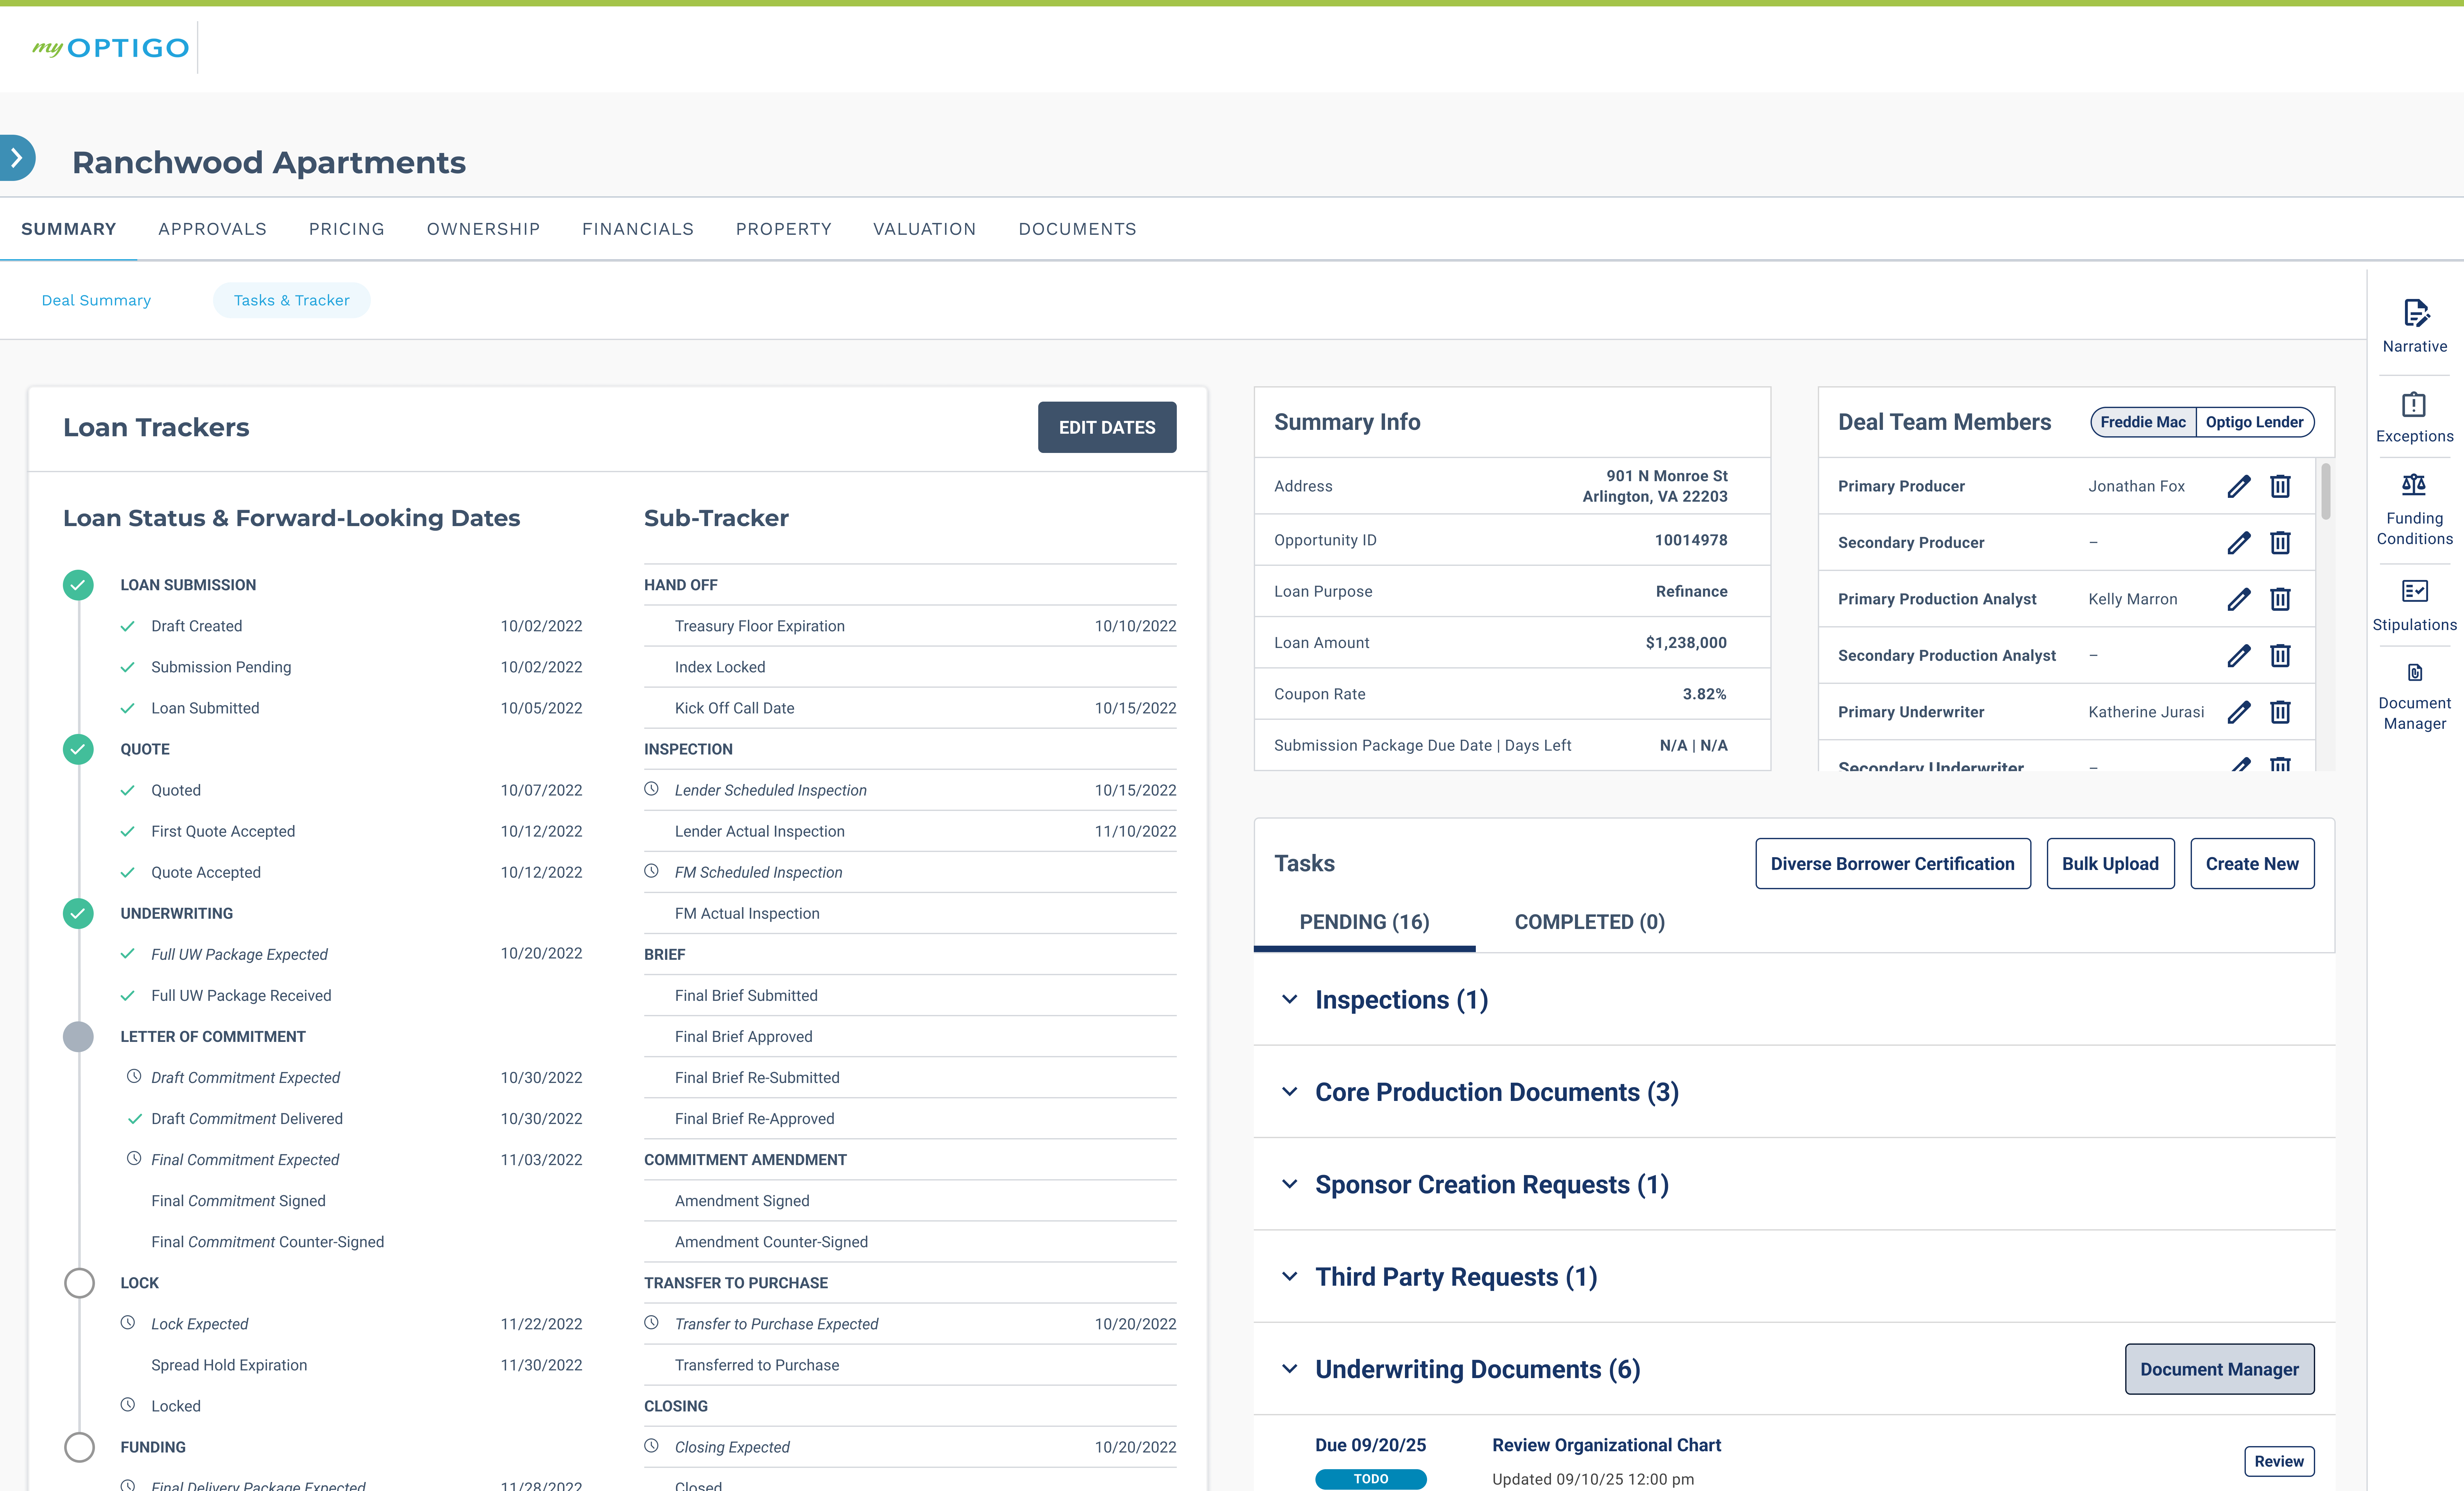Click the Quote completed status circle

point(78,749)
